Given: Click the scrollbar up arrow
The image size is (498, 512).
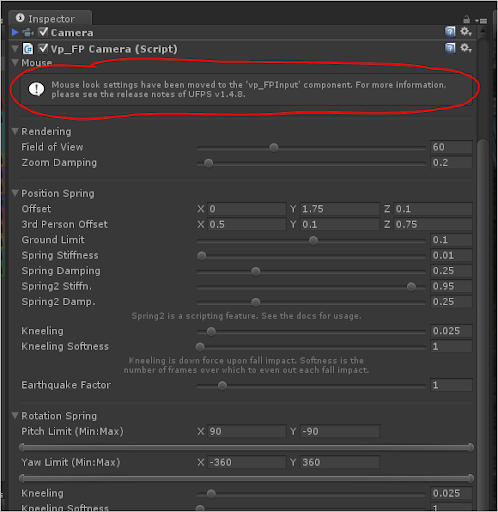Looking at the screenshot, I should [x=483, y=32].
